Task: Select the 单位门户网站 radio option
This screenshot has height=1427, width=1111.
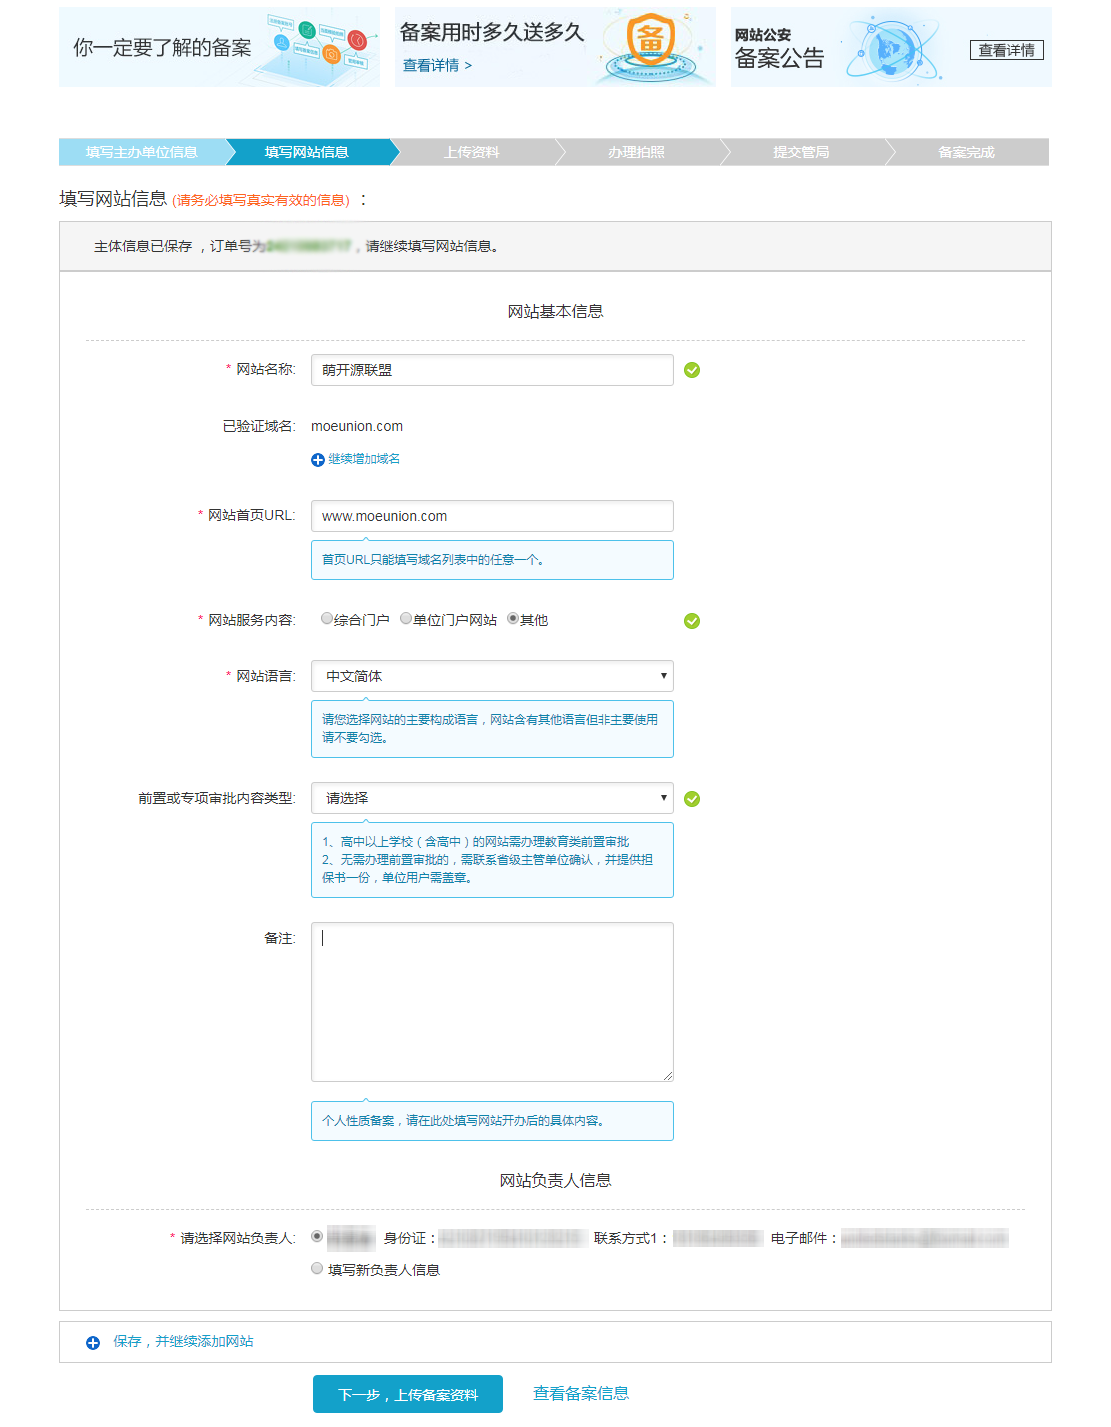Action: [406, 619]
